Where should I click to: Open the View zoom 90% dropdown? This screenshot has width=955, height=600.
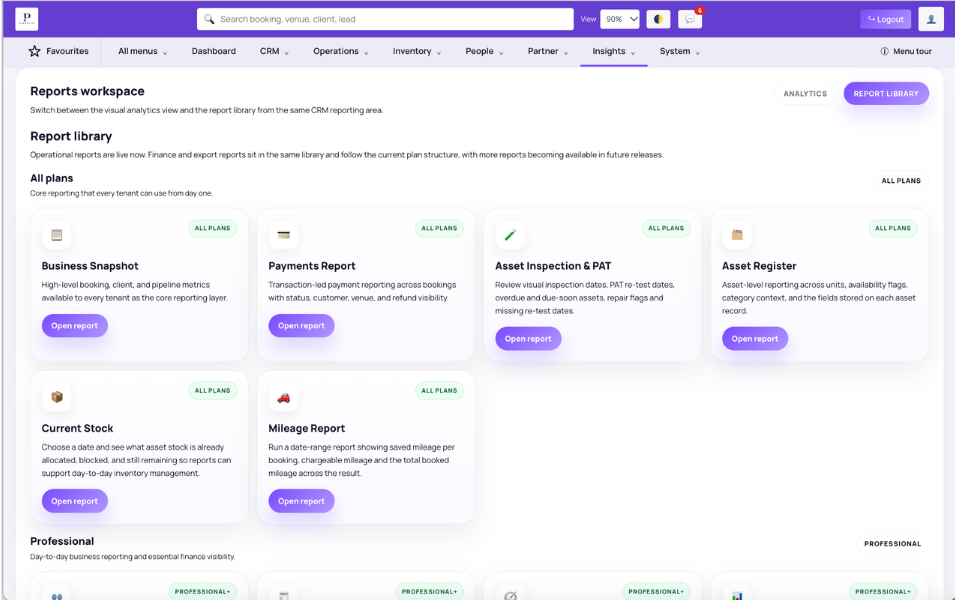619,19
